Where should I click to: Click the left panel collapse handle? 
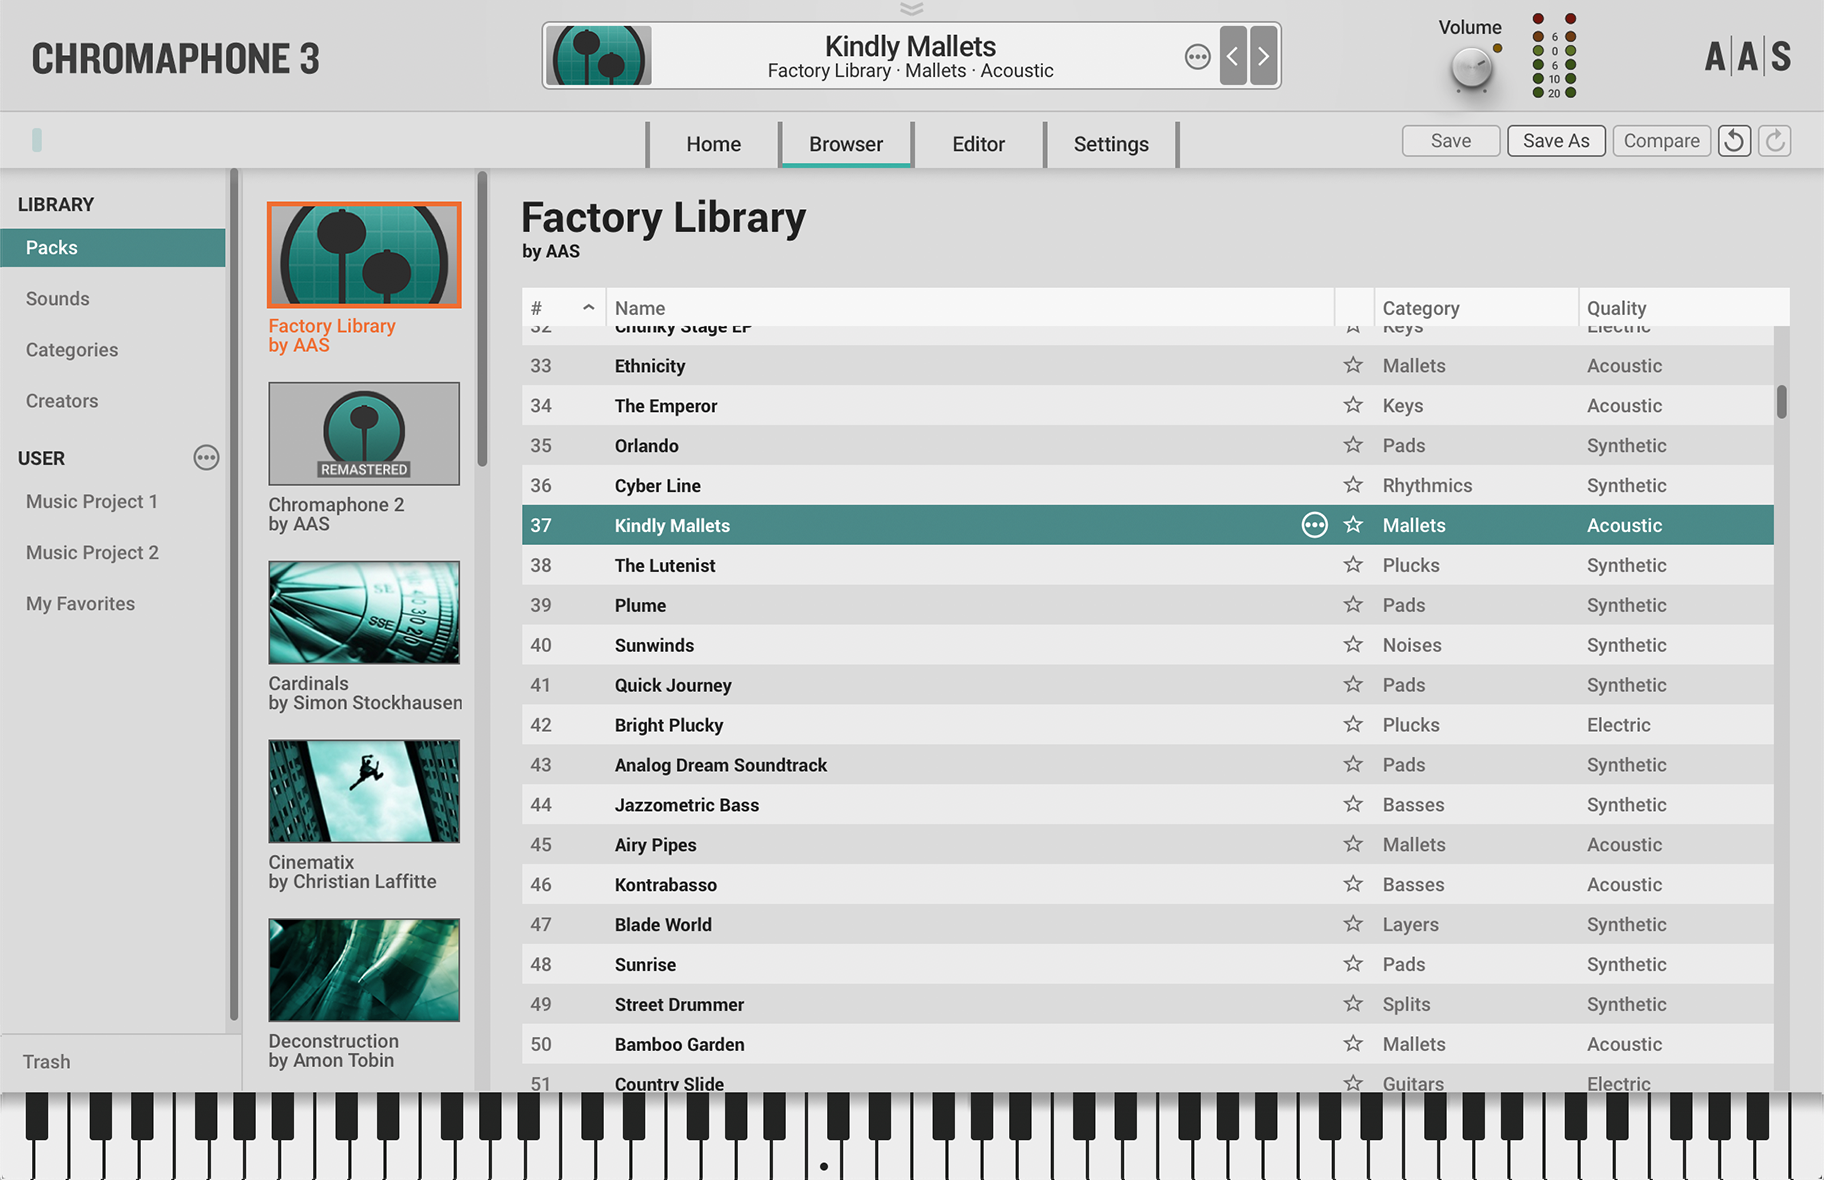coord(36,140)
